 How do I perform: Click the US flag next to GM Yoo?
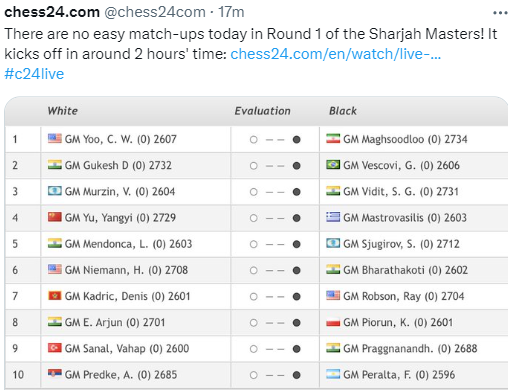click(54, 138)
